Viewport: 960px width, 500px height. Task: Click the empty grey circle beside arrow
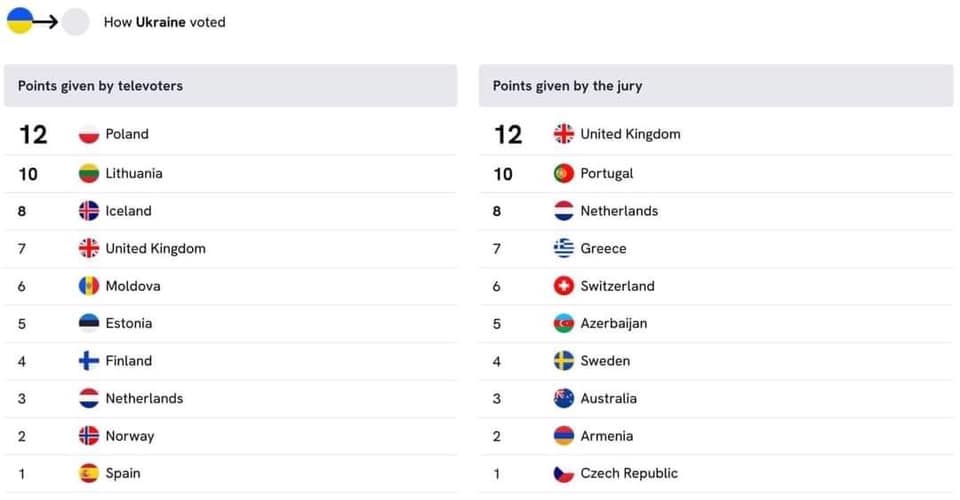click(76, 22)
